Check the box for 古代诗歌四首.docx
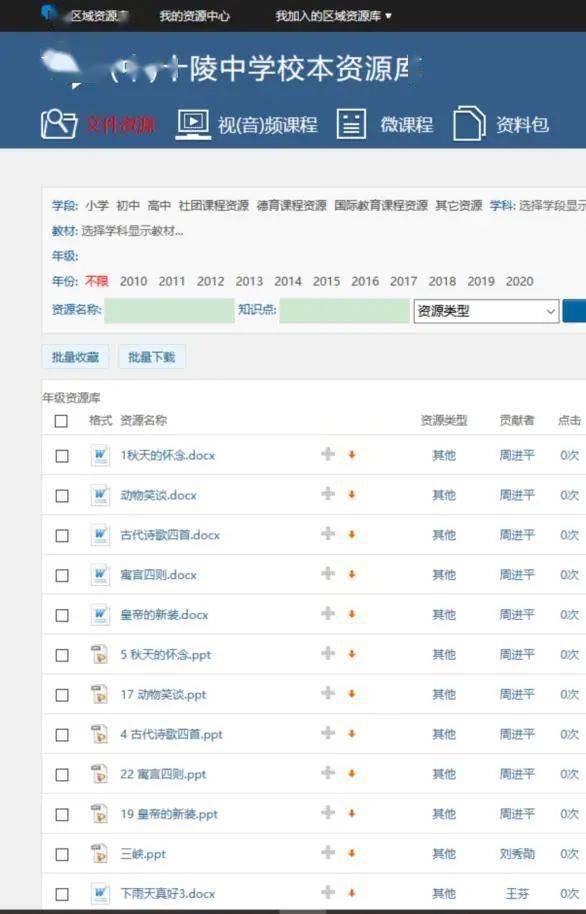 tap(62, 536)
